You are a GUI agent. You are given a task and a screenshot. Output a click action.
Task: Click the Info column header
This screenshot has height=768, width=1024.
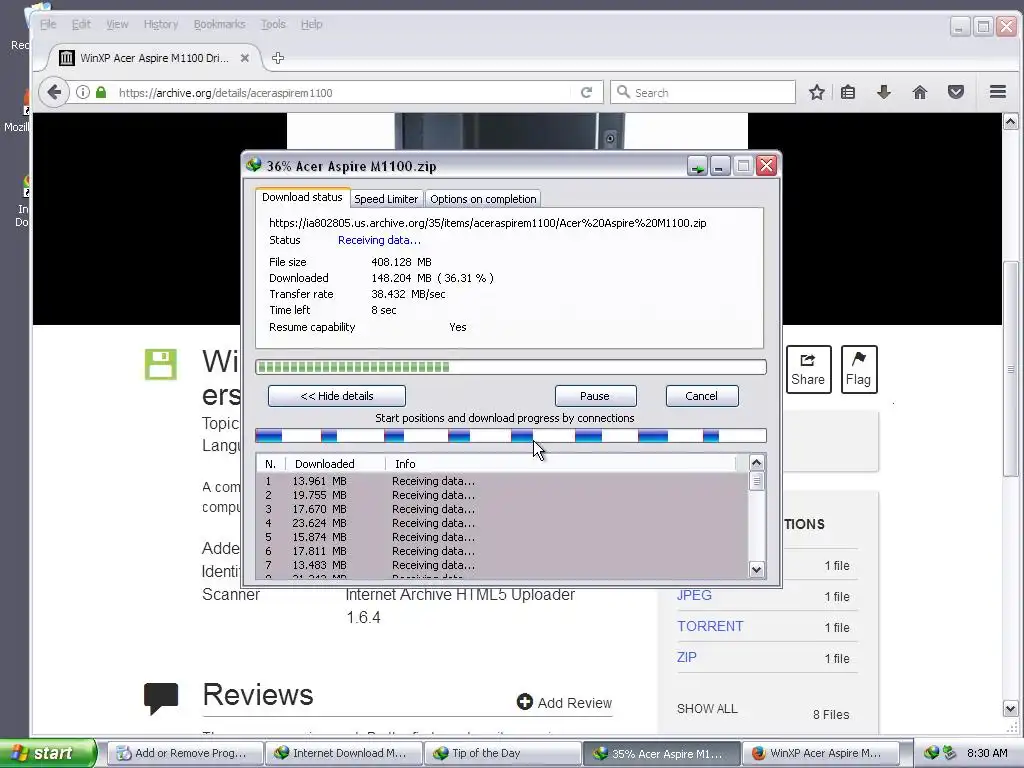pos(560,464)
